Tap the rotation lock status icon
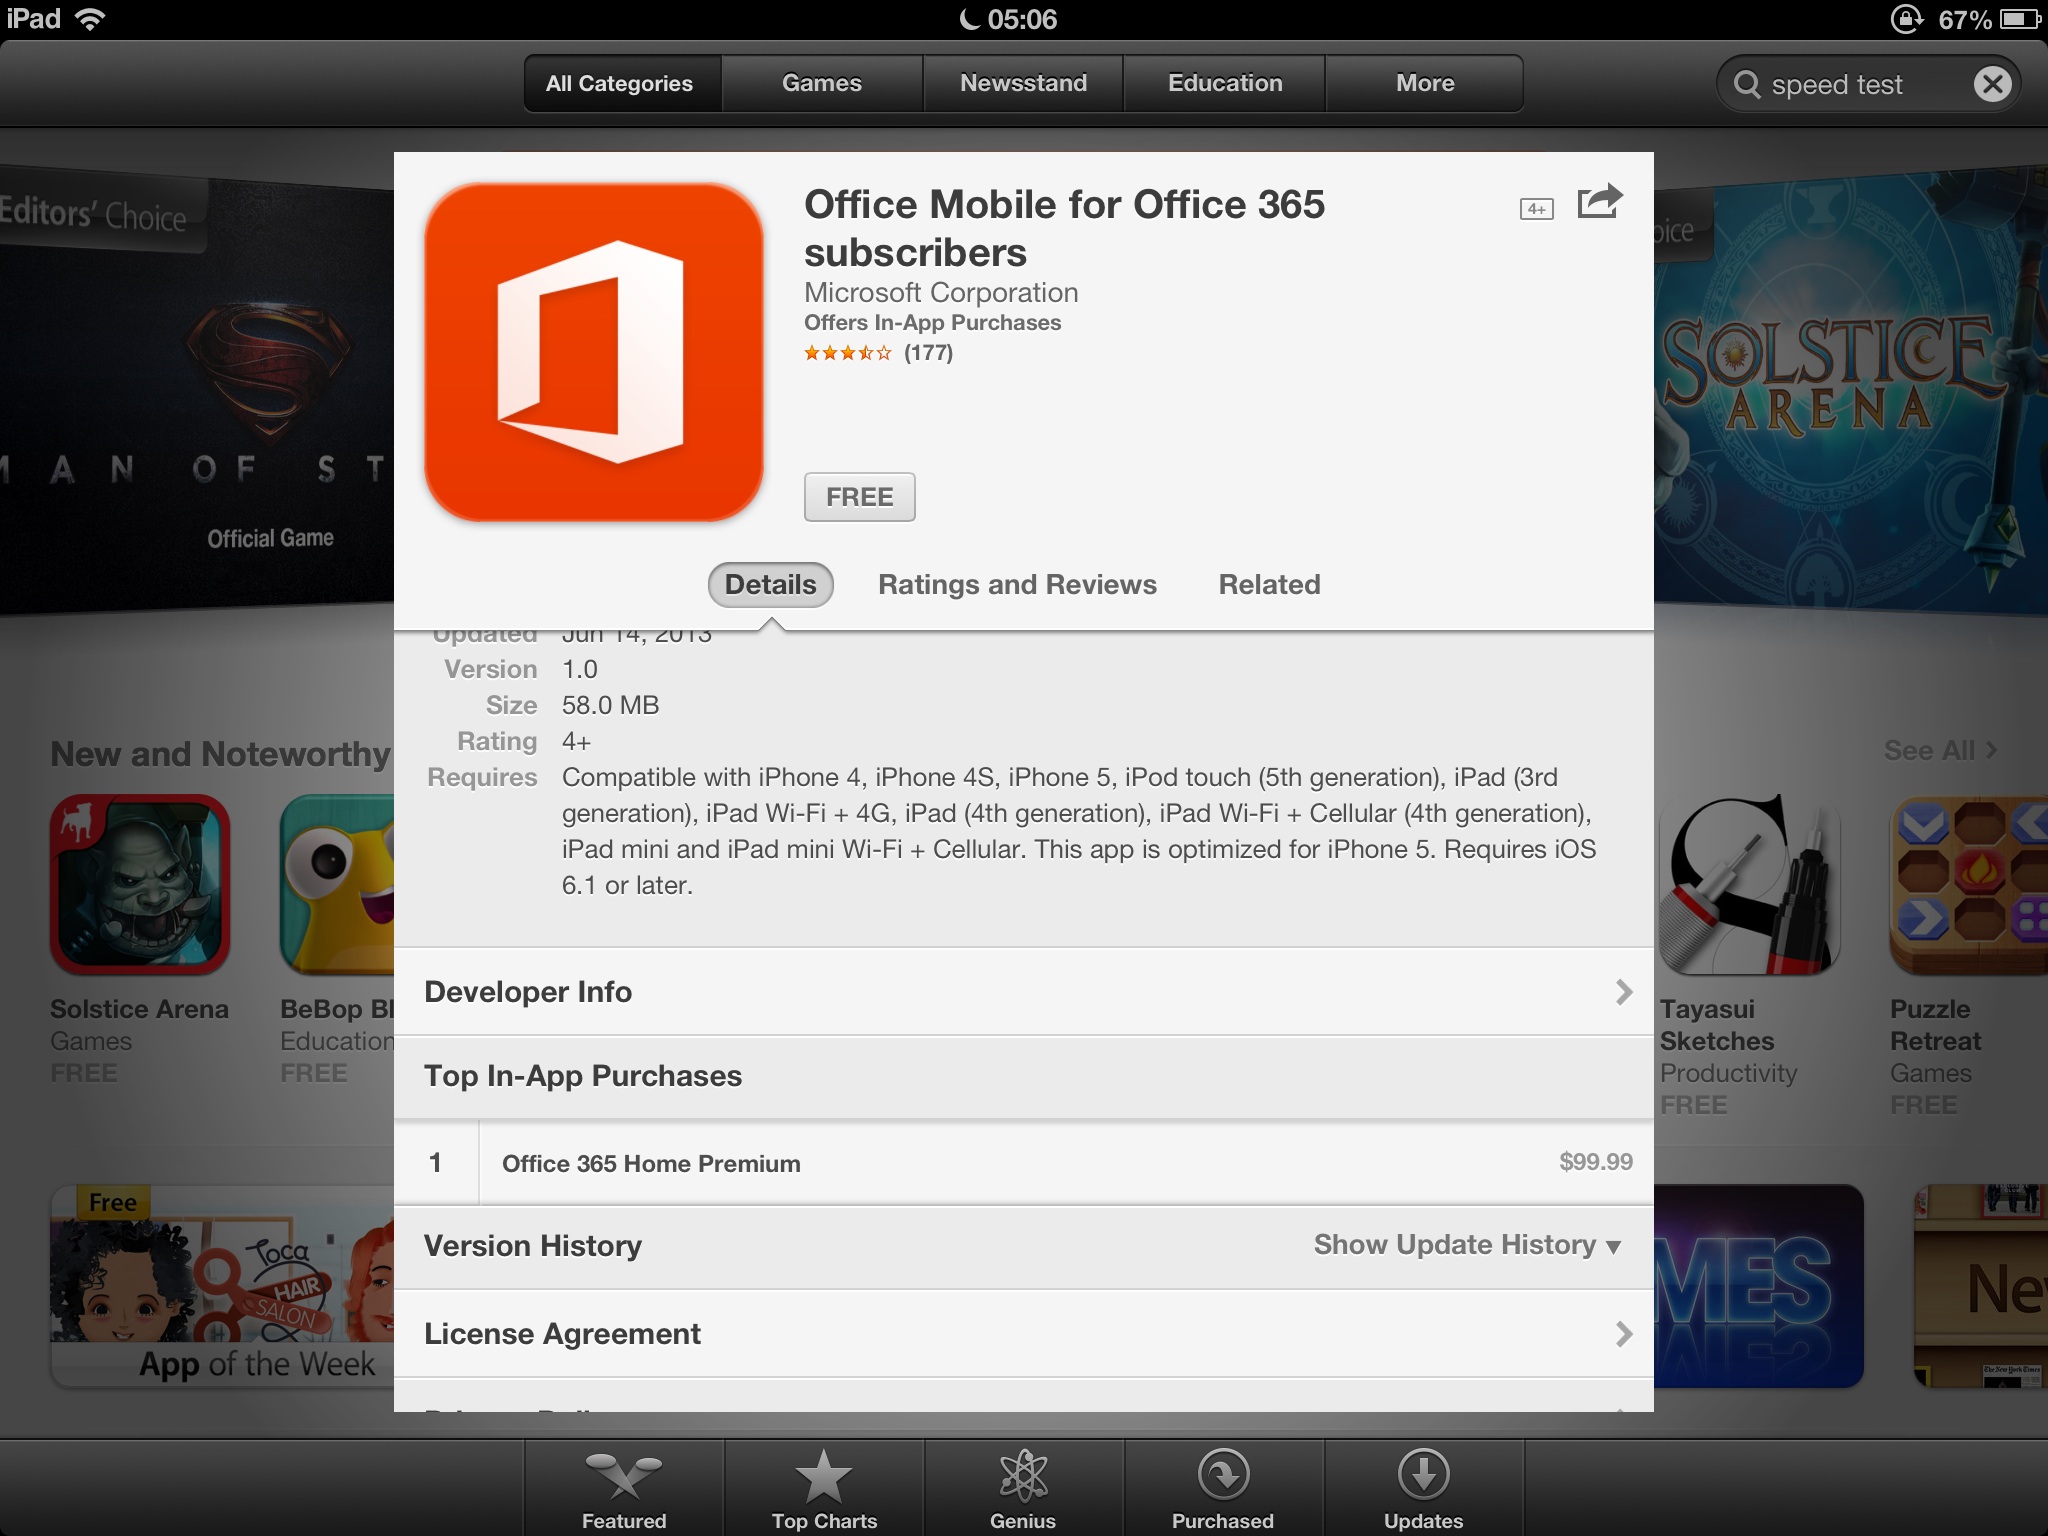 coord(1906,19)
